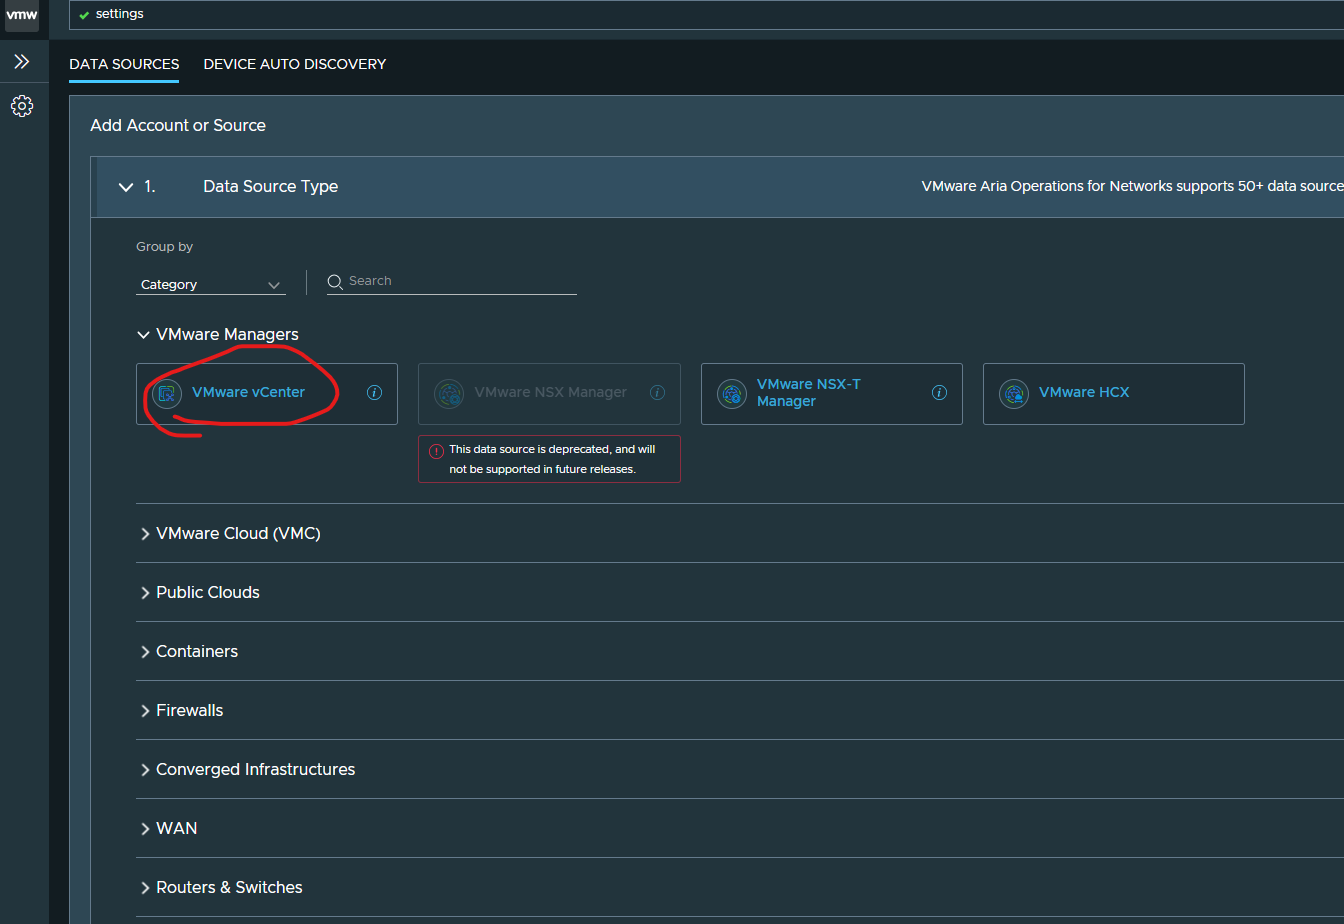
Task: Click the VMware NSX-T Manager tile icon
Action: [732, 393]
